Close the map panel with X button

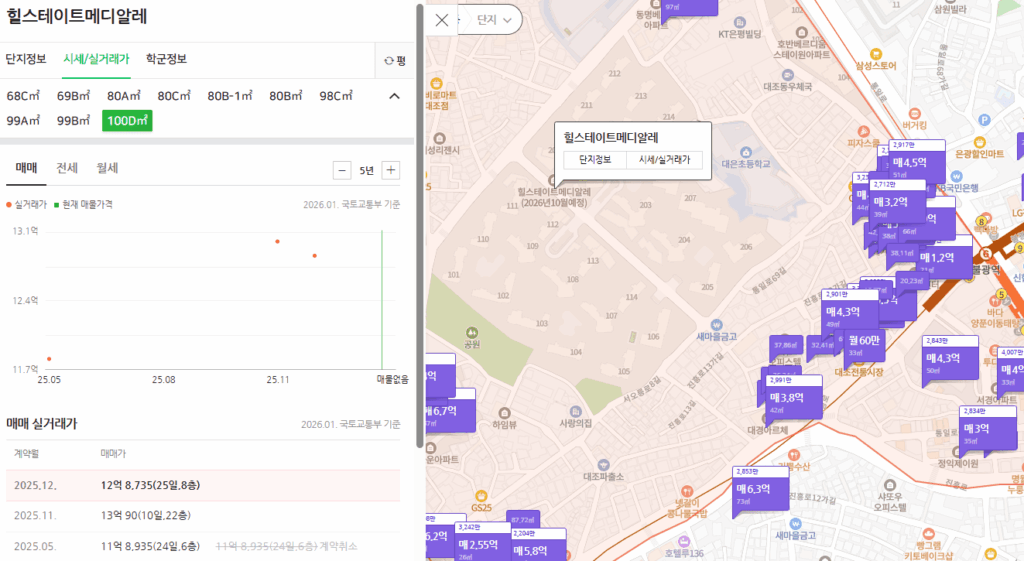click(441, 20)
